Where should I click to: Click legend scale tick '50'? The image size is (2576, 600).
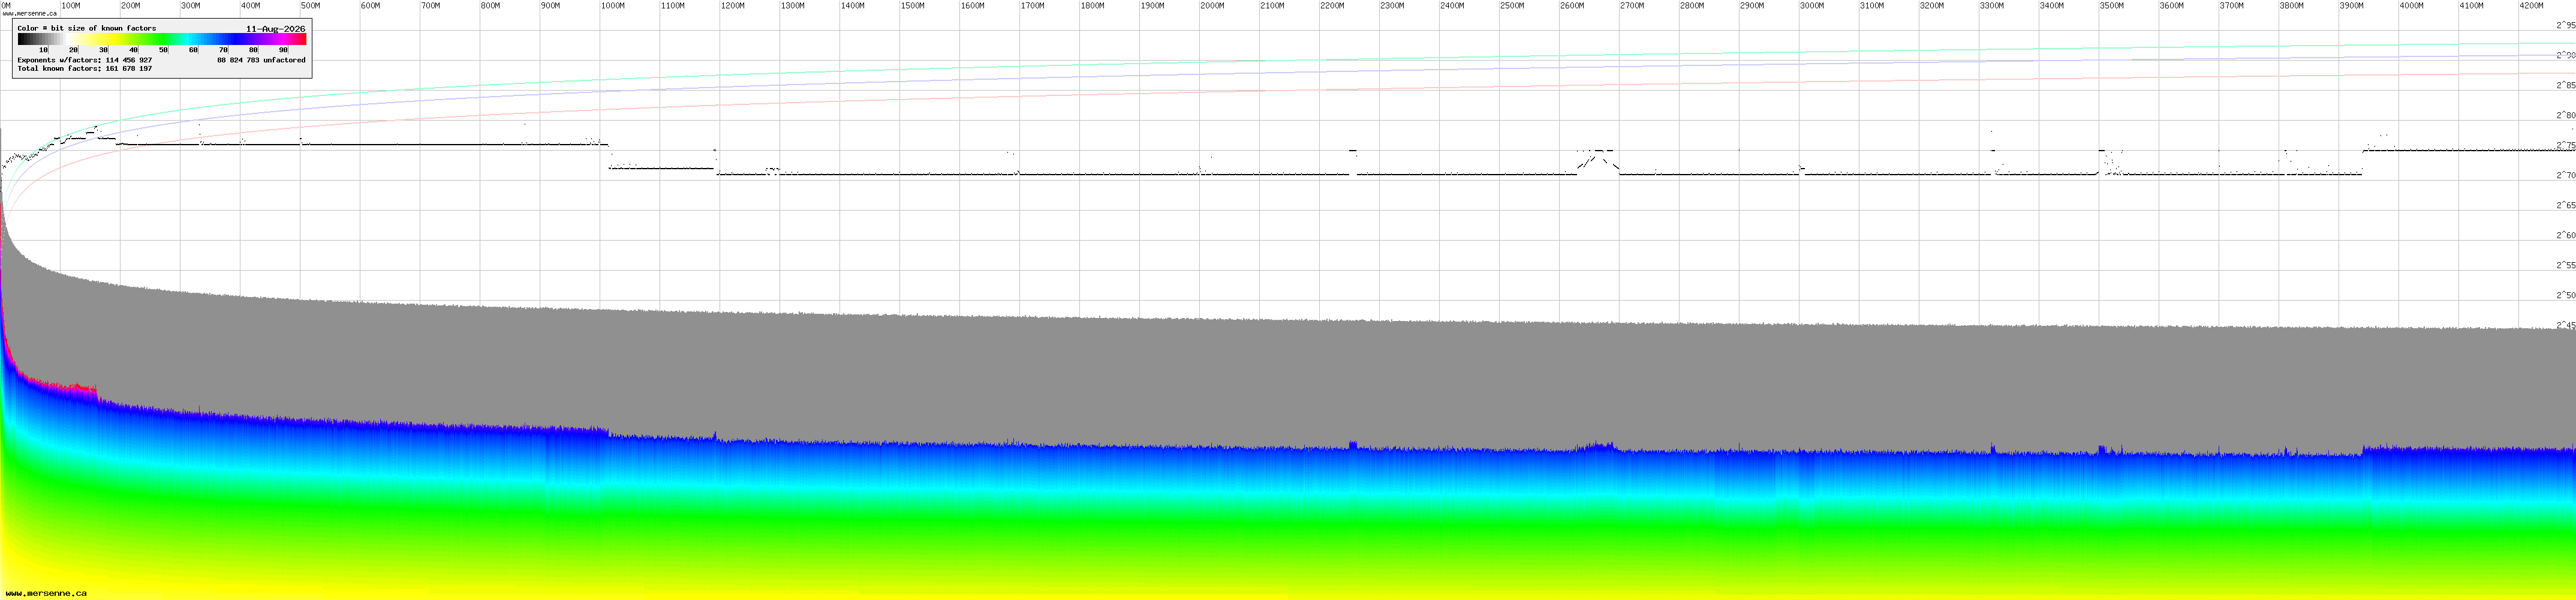click(164, 49)
